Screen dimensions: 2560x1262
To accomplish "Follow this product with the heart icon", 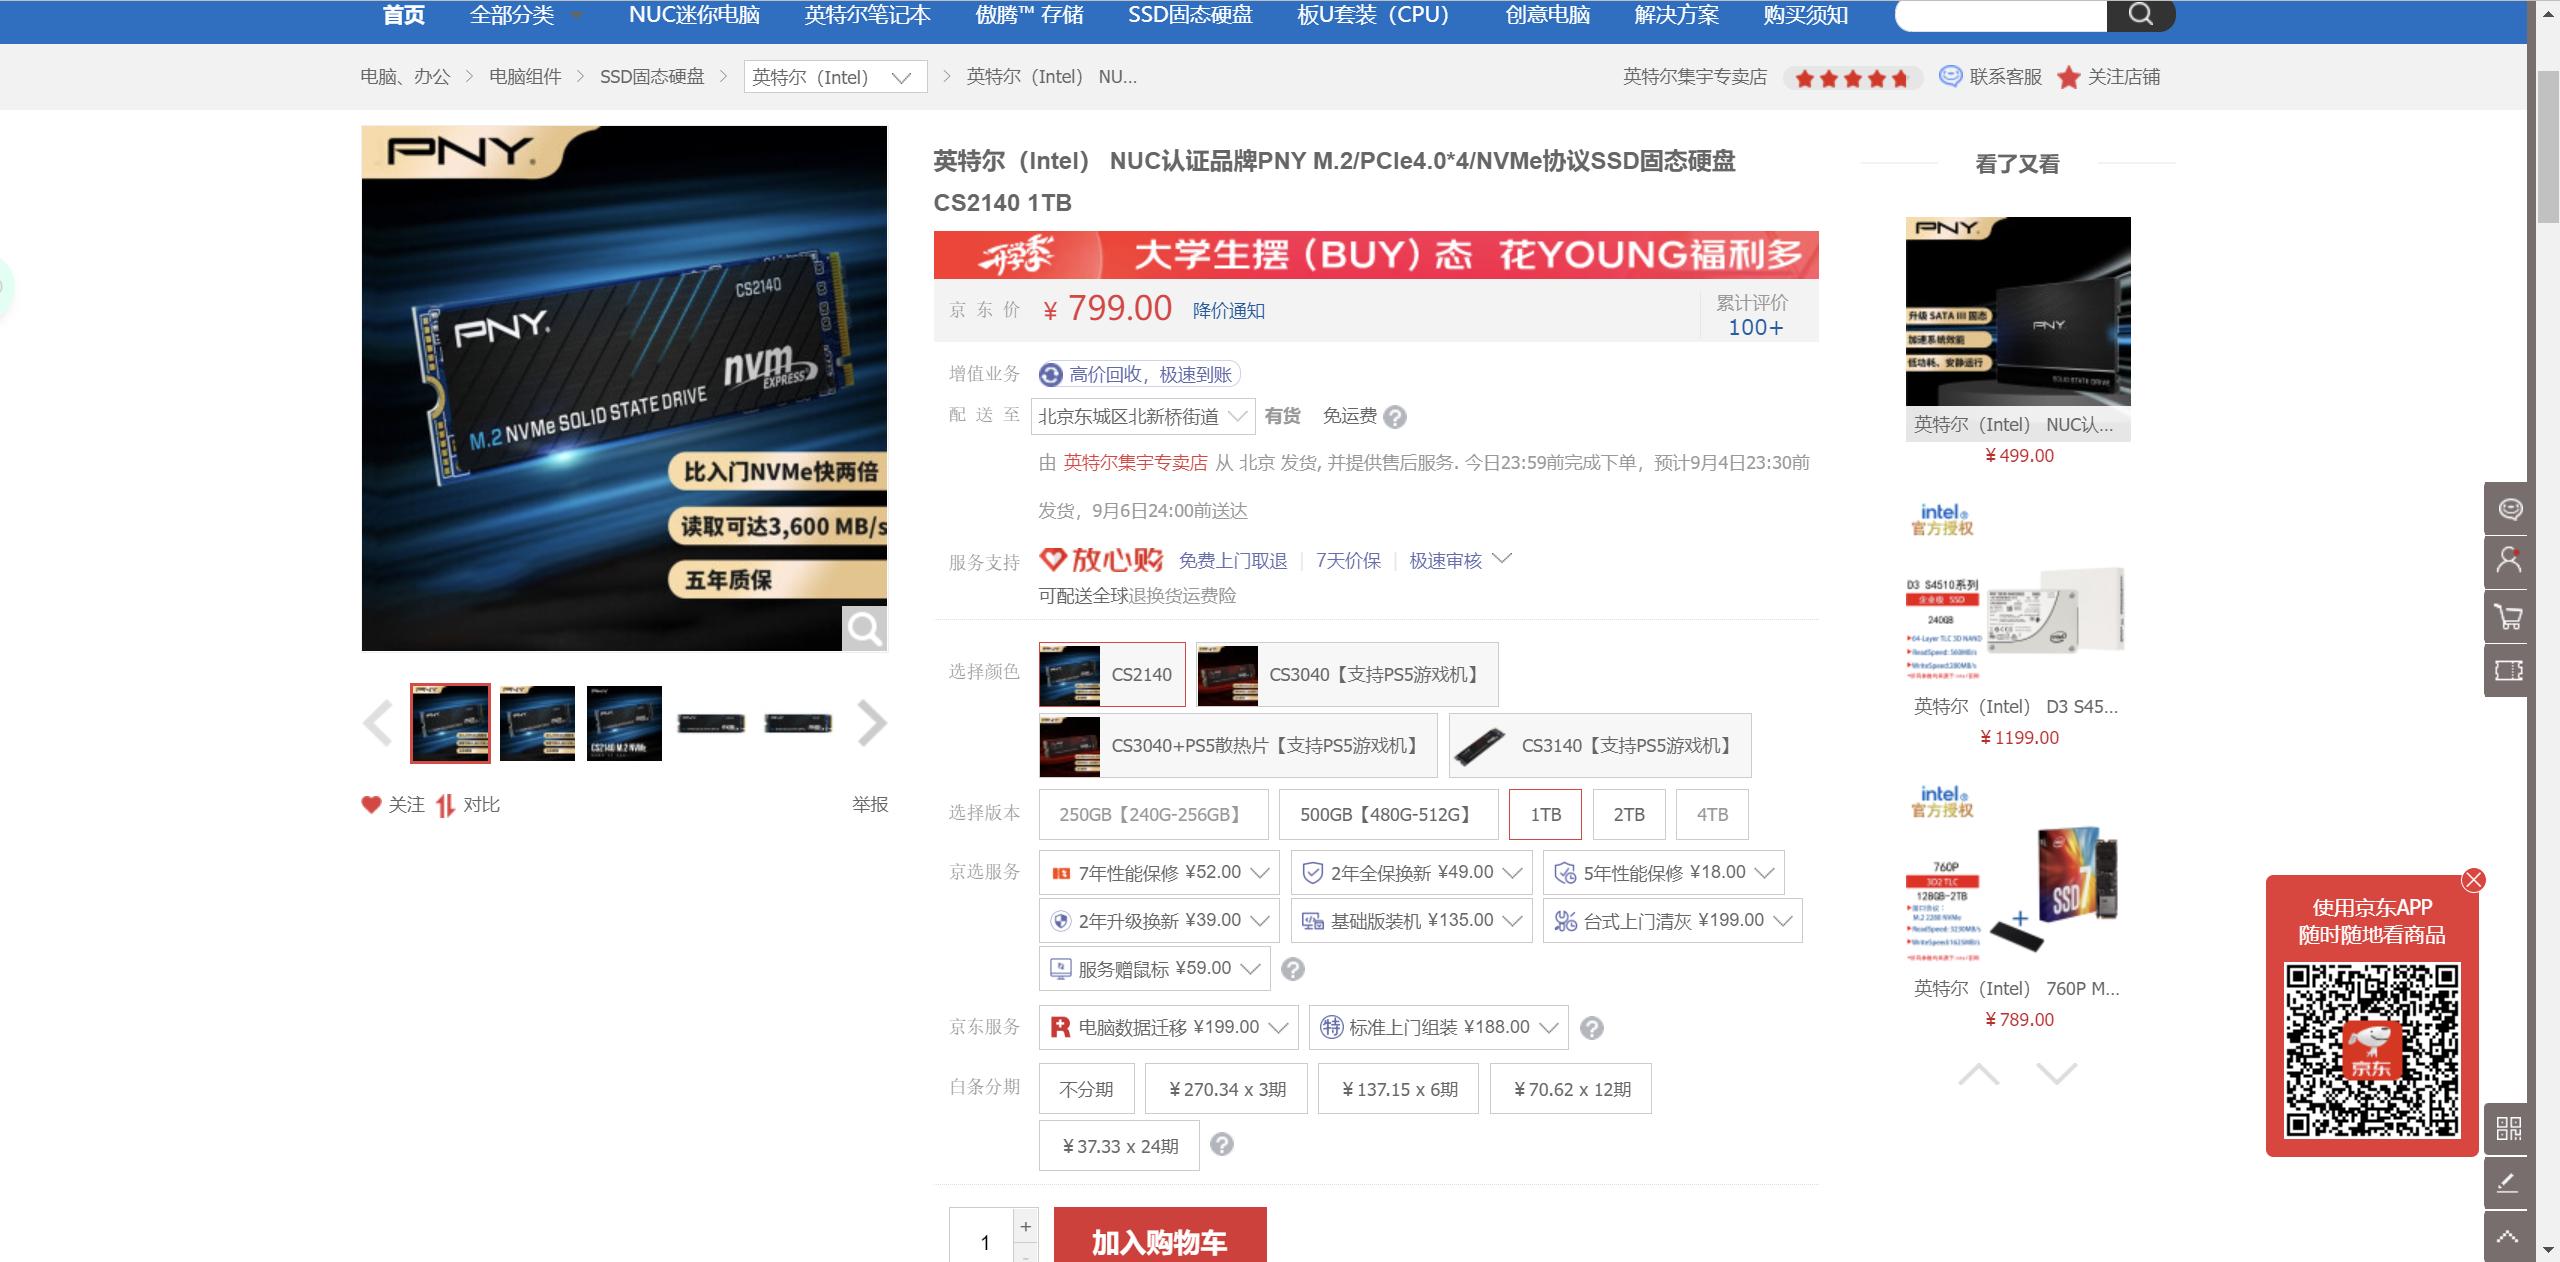I will tap(370, 804).
